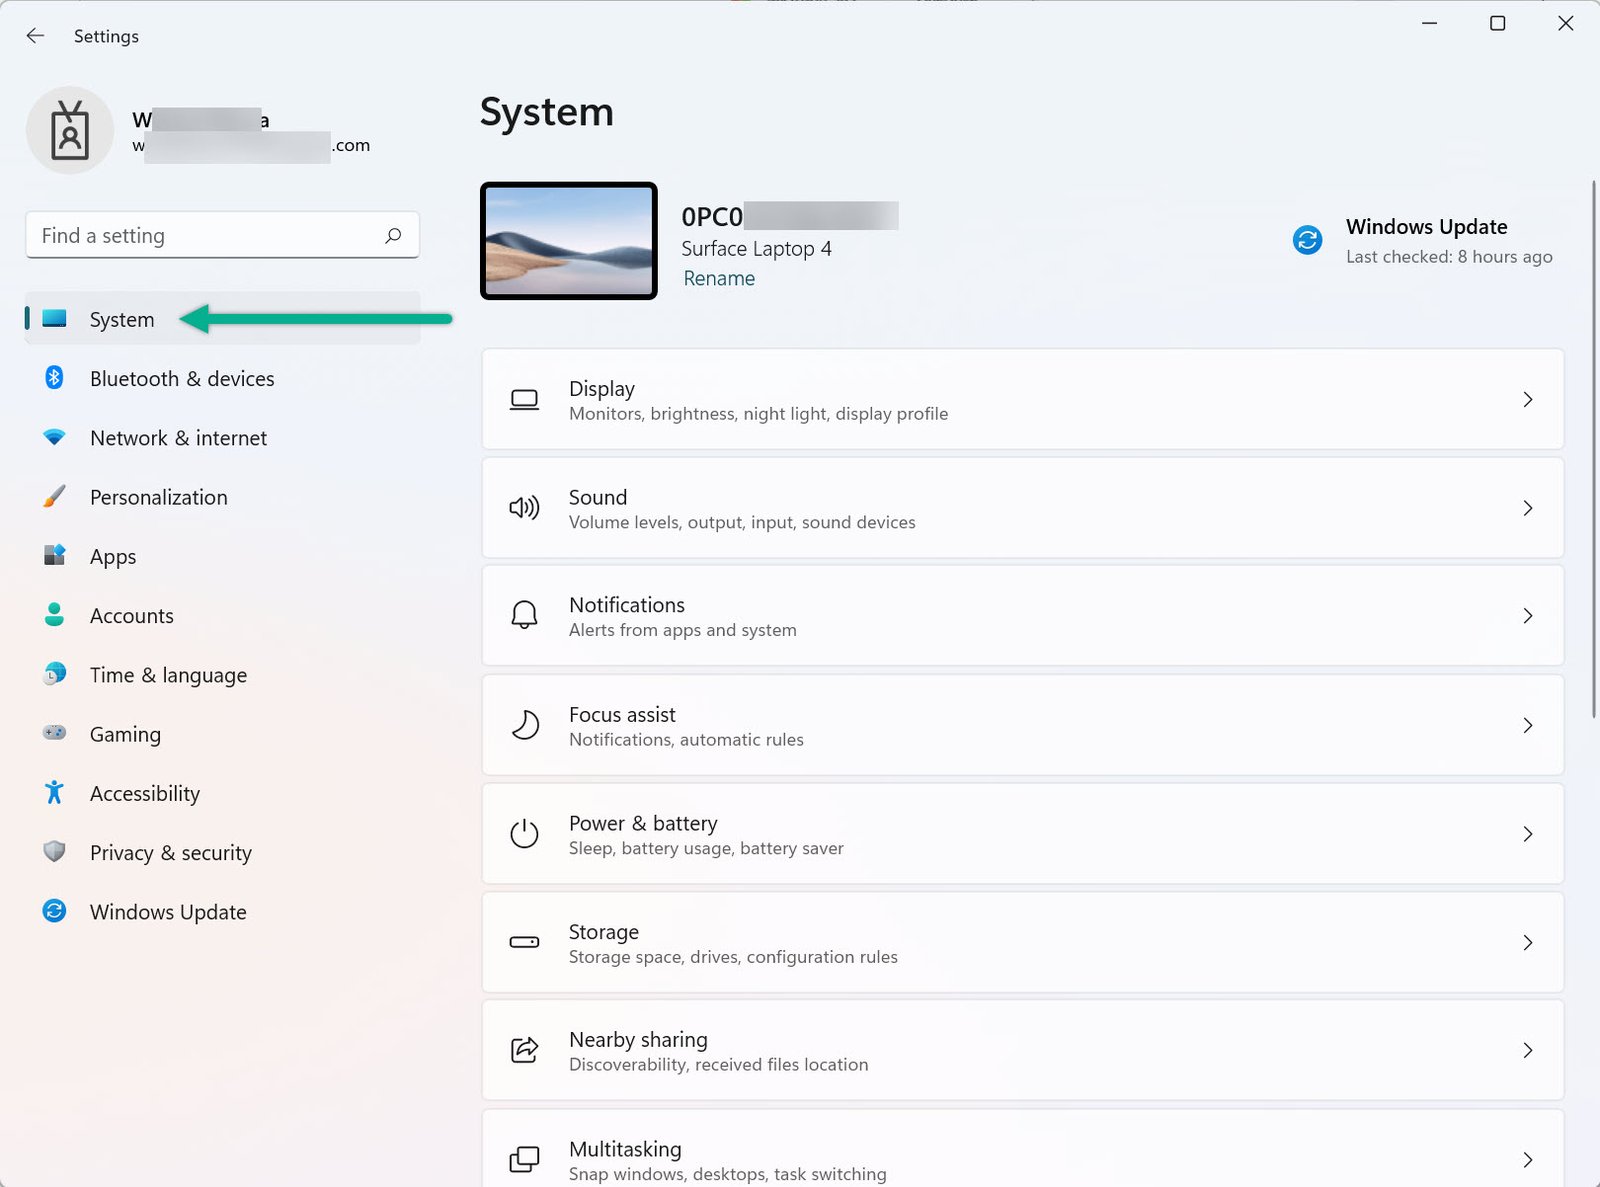Go to Accounts section
The width and height of the screenshot is (1600, 1187).
222,615
